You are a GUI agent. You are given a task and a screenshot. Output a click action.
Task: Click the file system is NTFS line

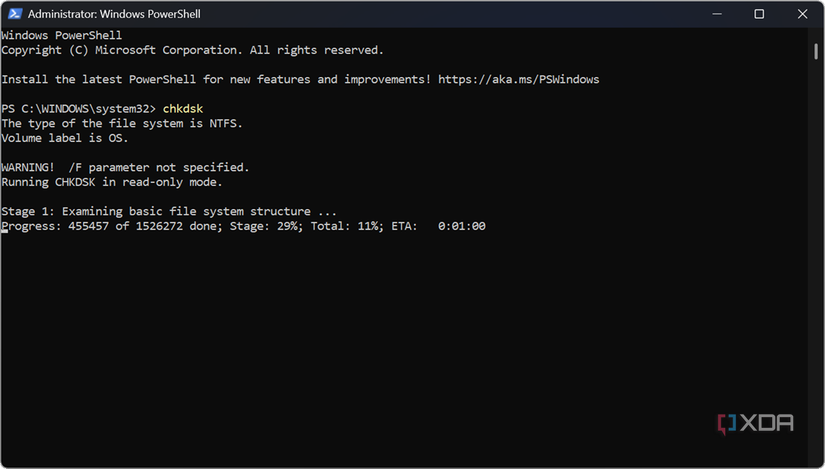[121, 123]
